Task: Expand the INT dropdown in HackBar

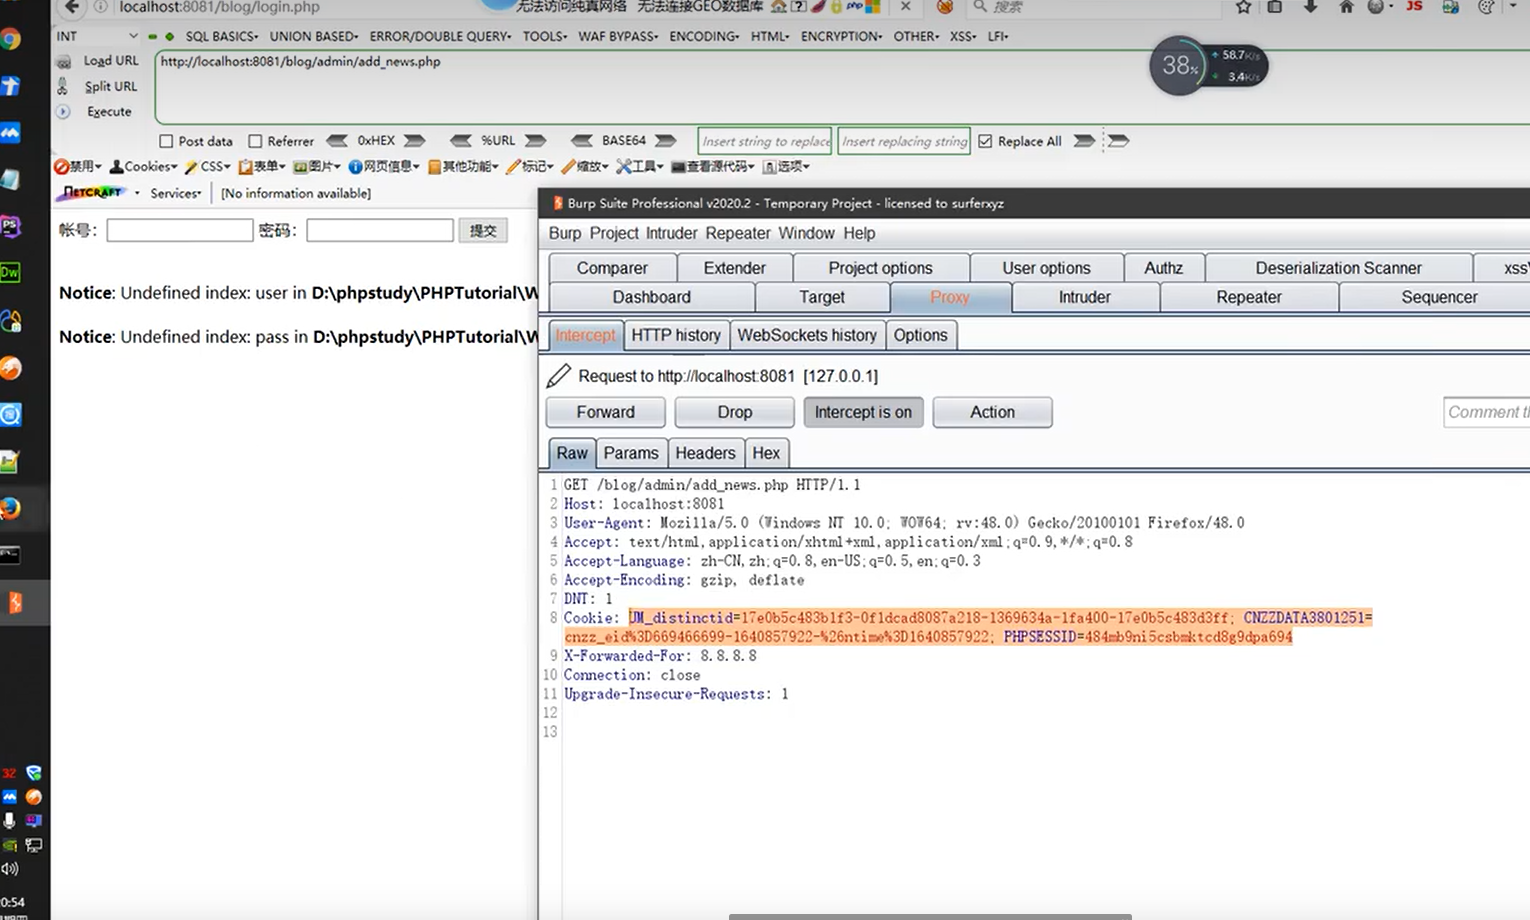Action: tap(133, 36)
